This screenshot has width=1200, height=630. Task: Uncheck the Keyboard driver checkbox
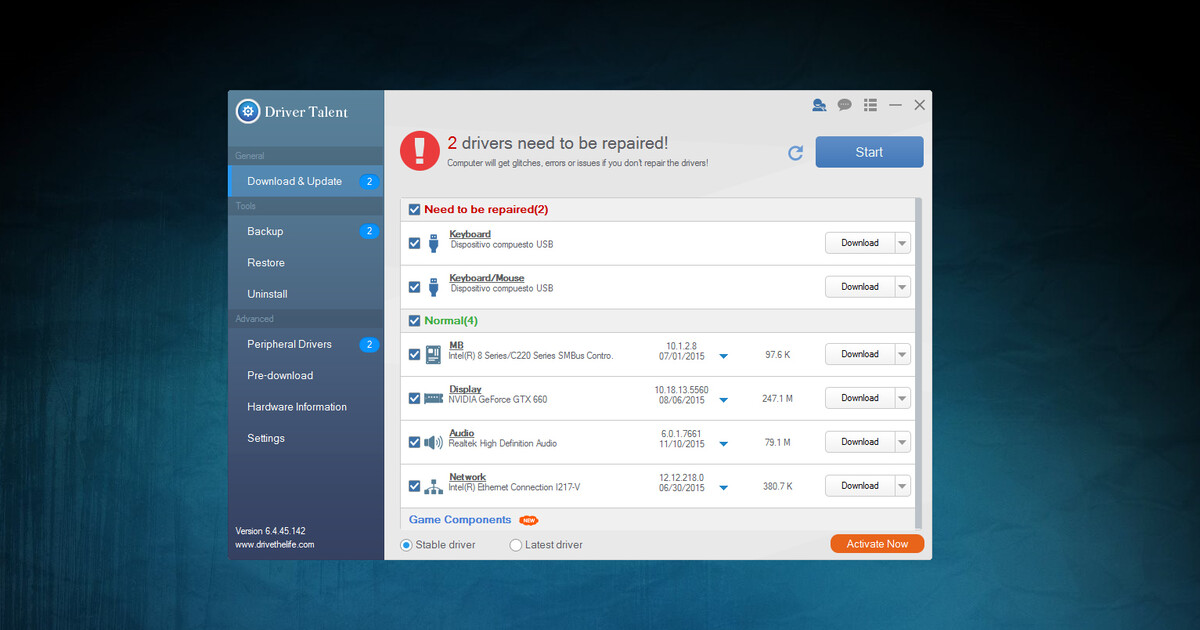[414, 243]
